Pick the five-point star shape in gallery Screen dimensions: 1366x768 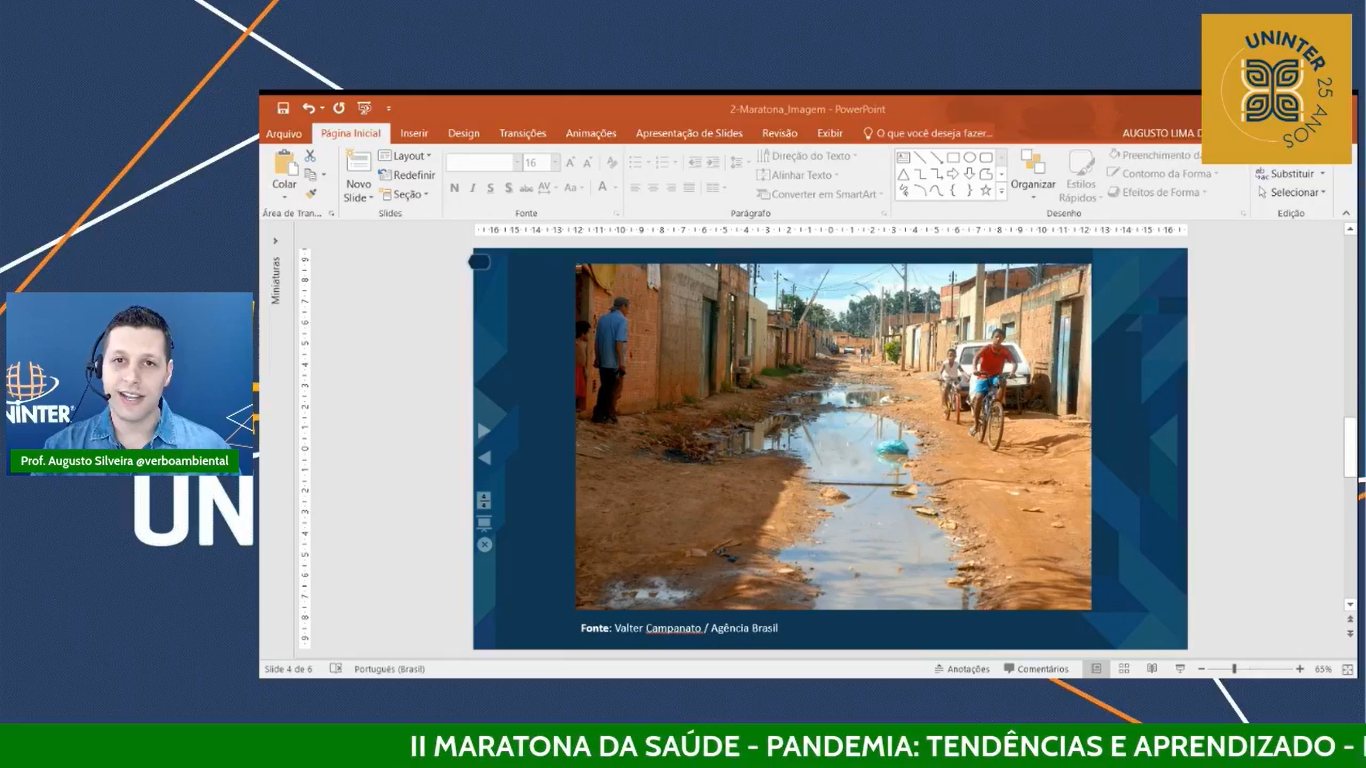pos(986,190)
